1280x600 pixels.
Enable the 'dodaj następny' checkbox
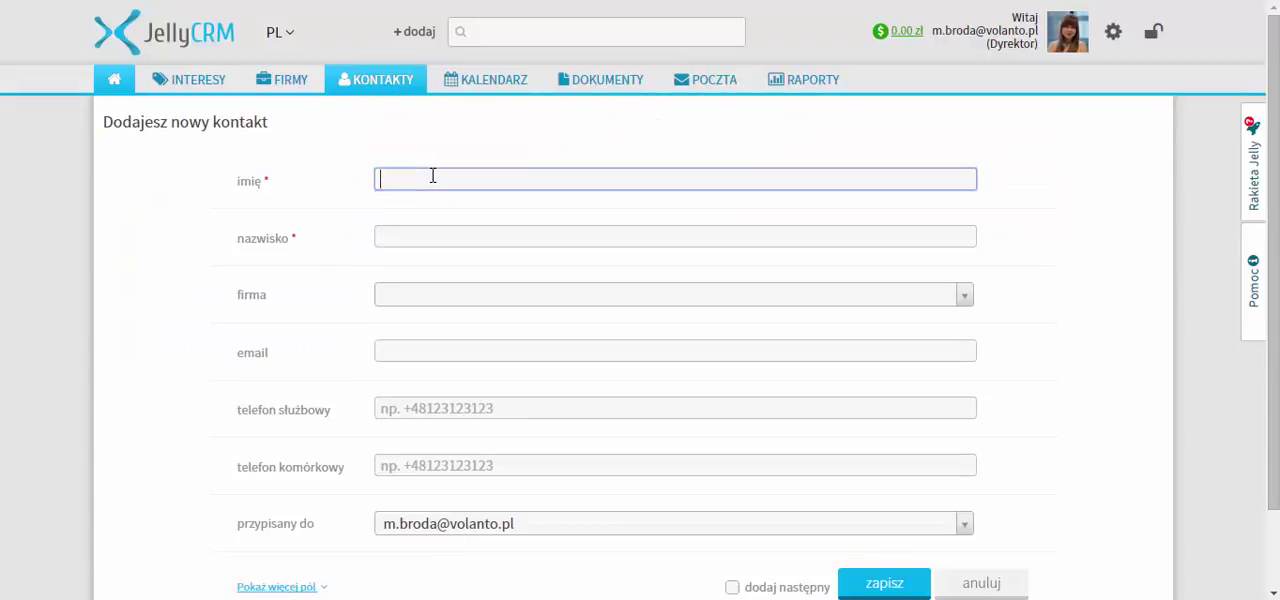click(732, 587)
